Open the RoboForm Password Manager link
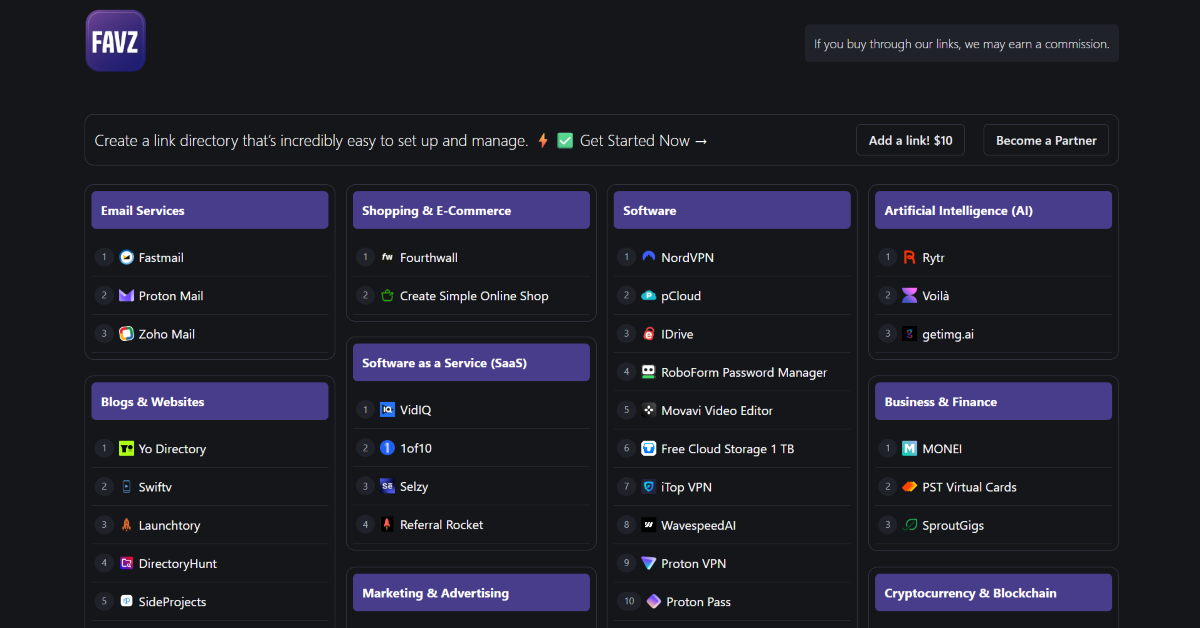The height and width of the screenshot is (628, 1200). pyautogui.click(x=744, y=373)
